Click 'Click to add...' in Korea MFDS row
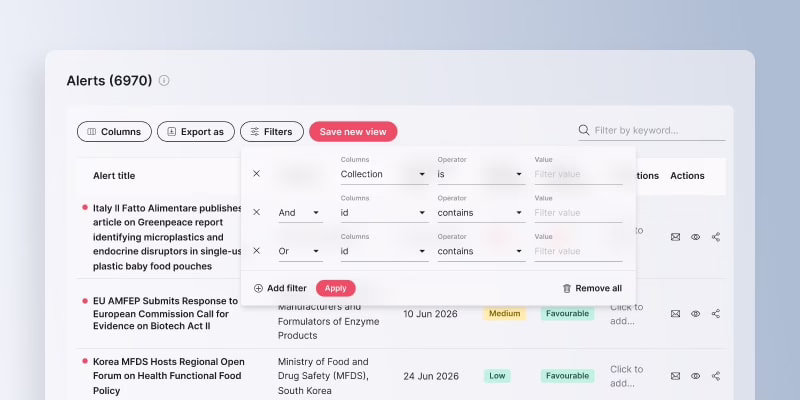This screenshot has width=800, height=400. coord(627,376)
